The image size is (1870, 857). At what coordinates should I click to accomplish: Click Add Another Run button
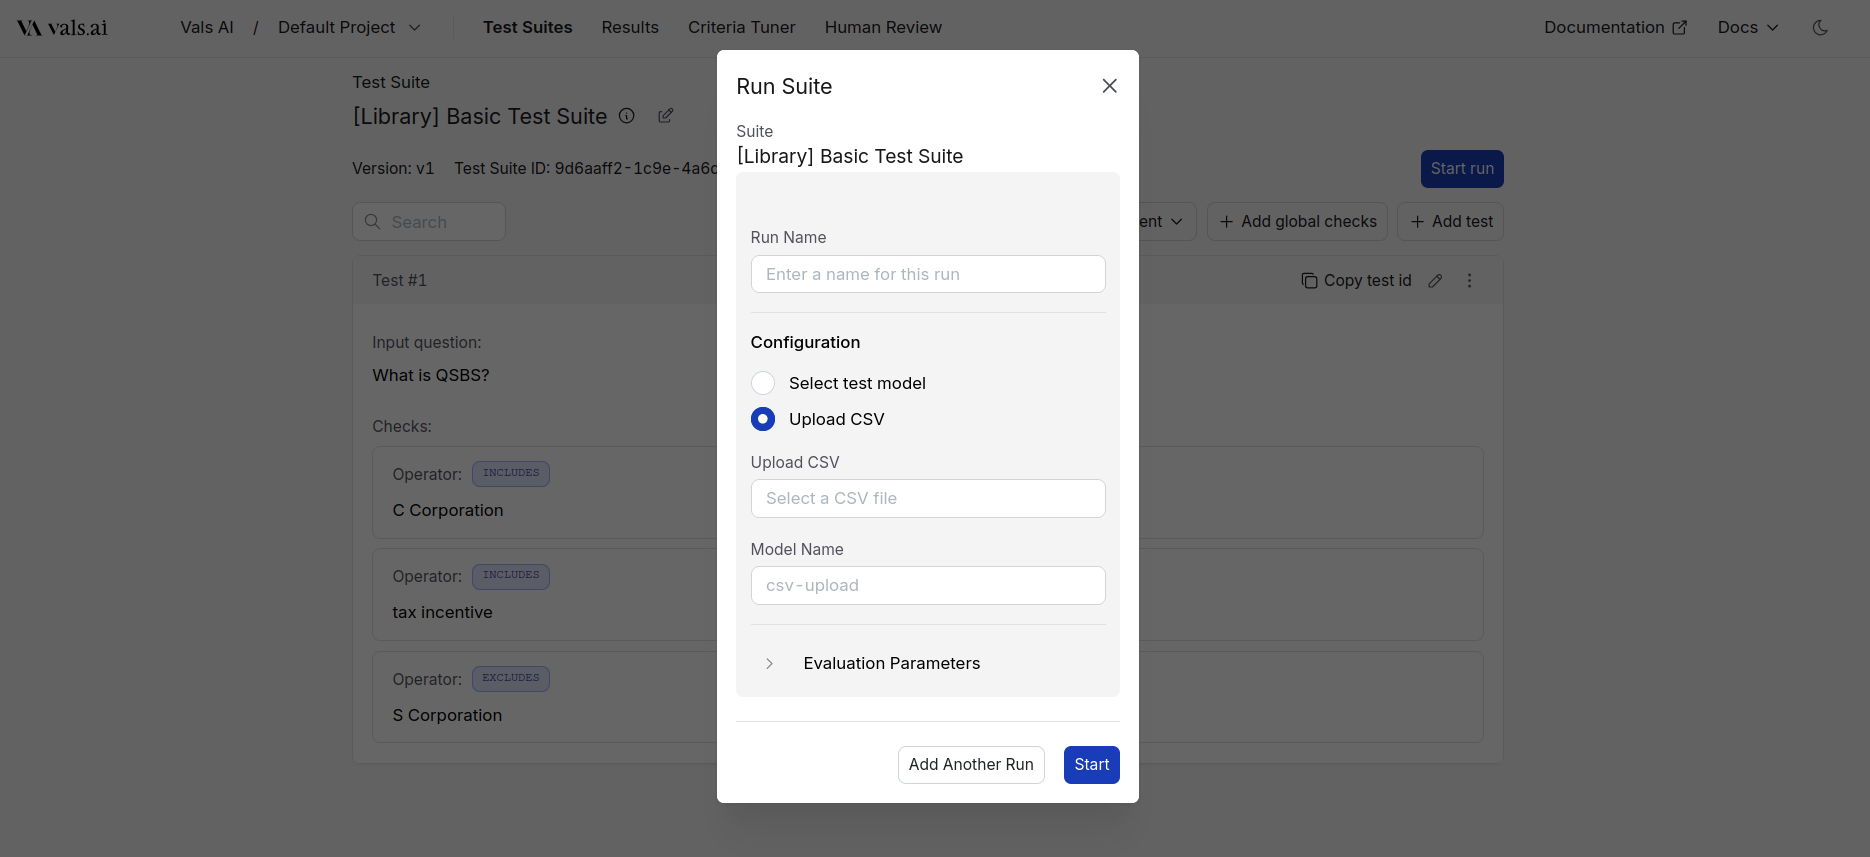pos(971,765)
